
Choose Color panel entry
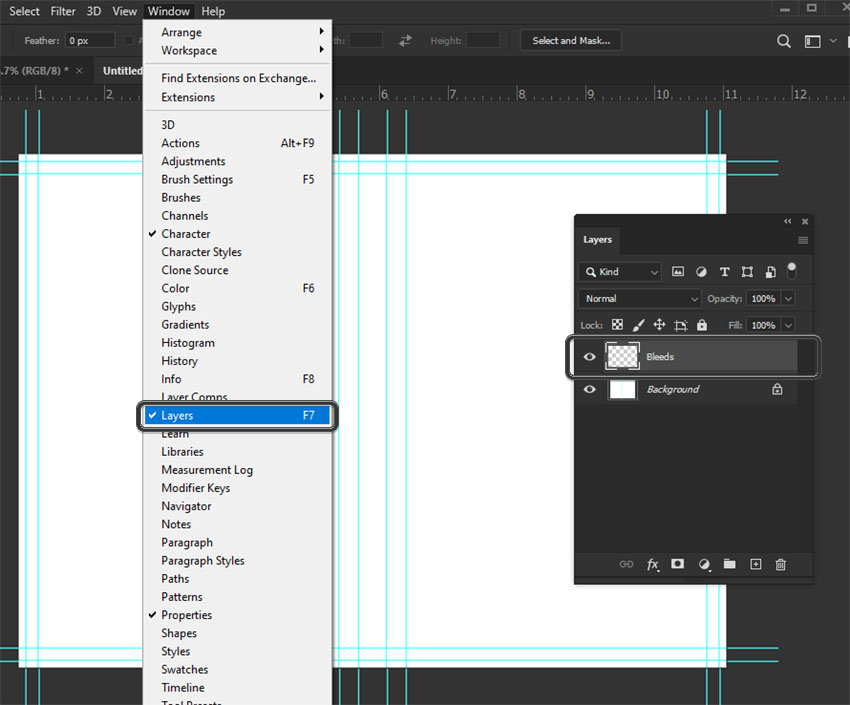point(237,288)
